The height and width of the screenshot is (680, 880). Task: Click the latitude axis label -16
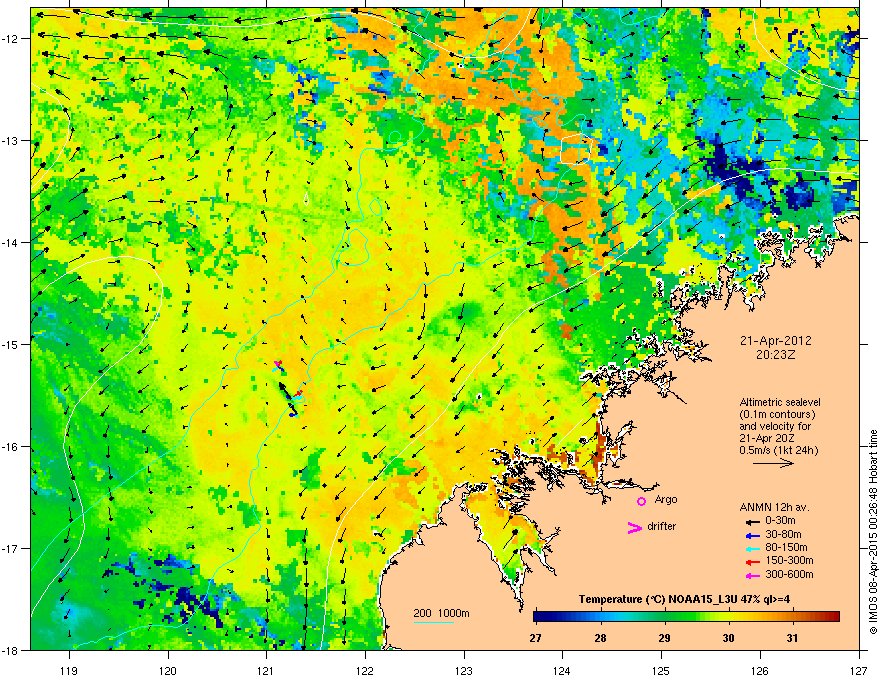tap(11, 447)
